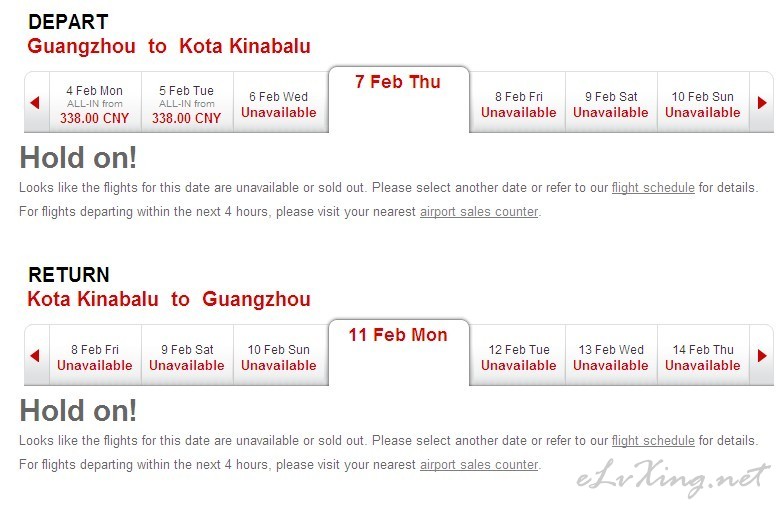
Task: Choose the 12 Feb Tue return date
Action: tap(518, 356)
